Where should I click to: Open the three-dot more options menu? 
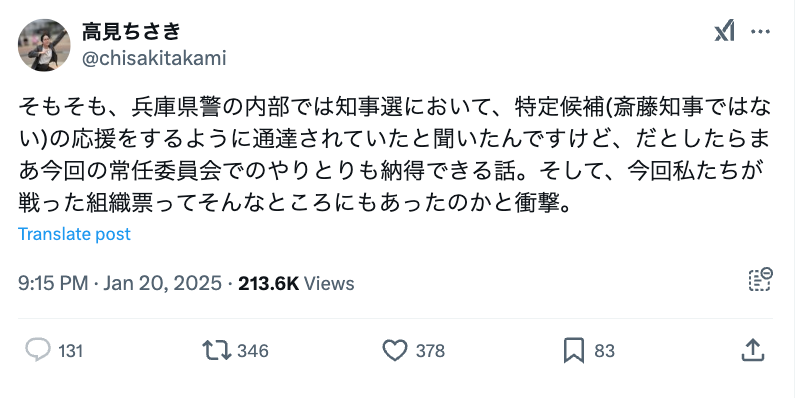click(760, 32)
